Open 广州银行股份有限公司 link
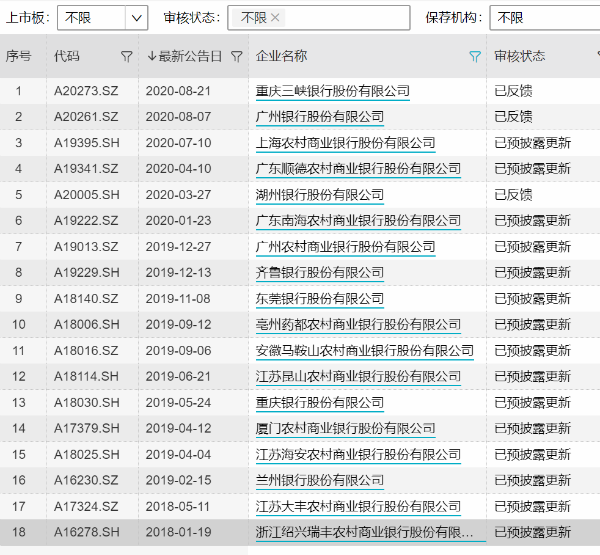 (320, 117)
